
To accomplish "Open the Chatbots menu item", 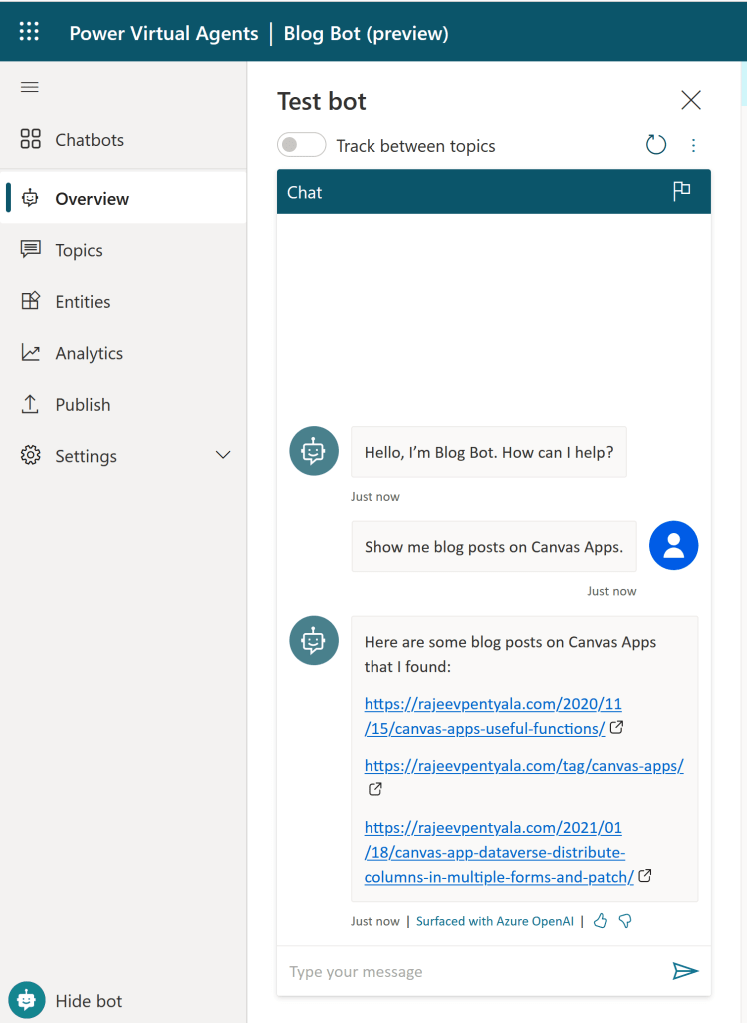I will (x=89, y=140).
